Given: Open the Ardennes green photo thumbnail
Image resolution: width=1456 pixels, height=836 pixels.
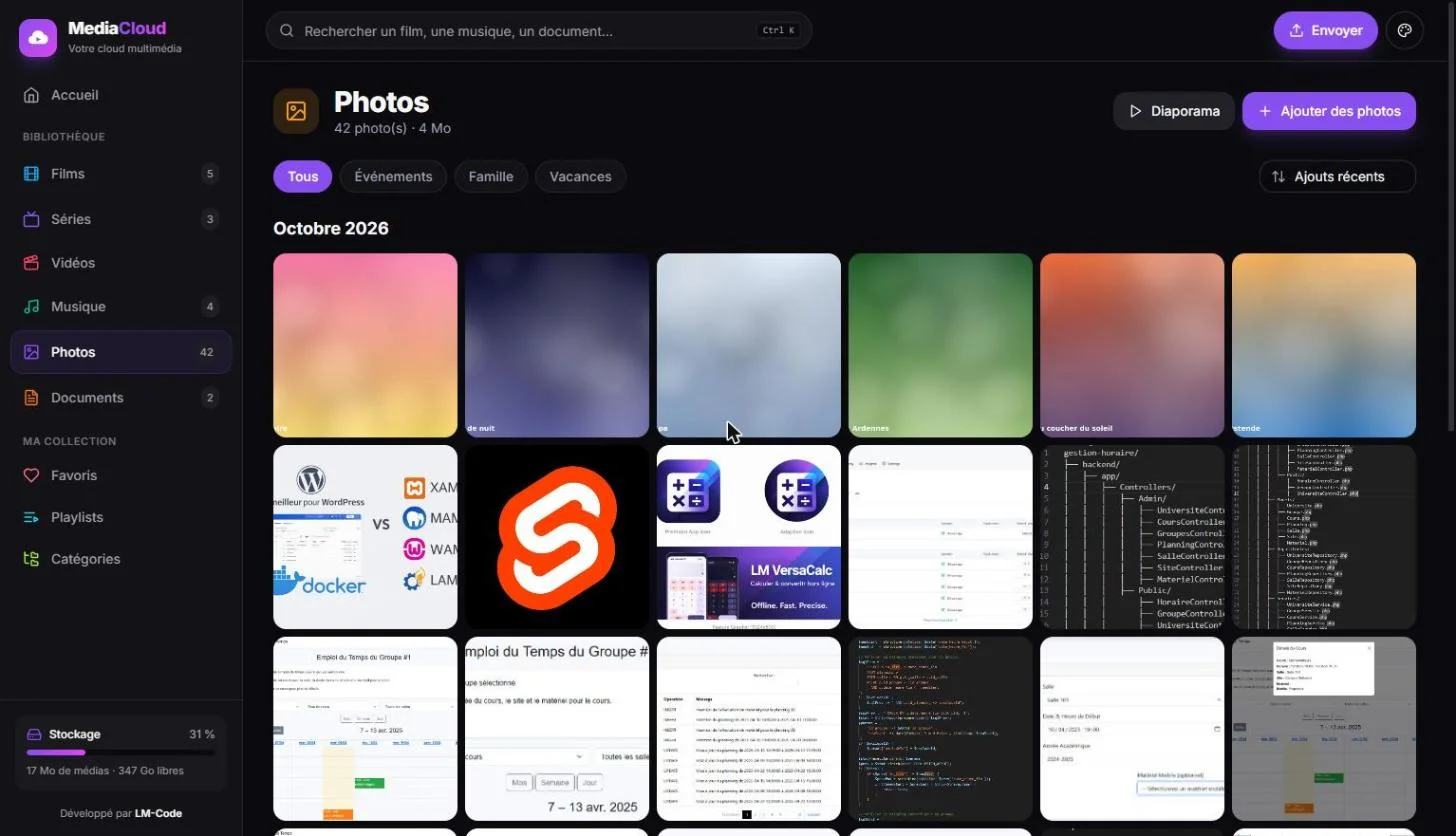Looking at the screenshot, I should pyautogui.click(x=940, y=345).
